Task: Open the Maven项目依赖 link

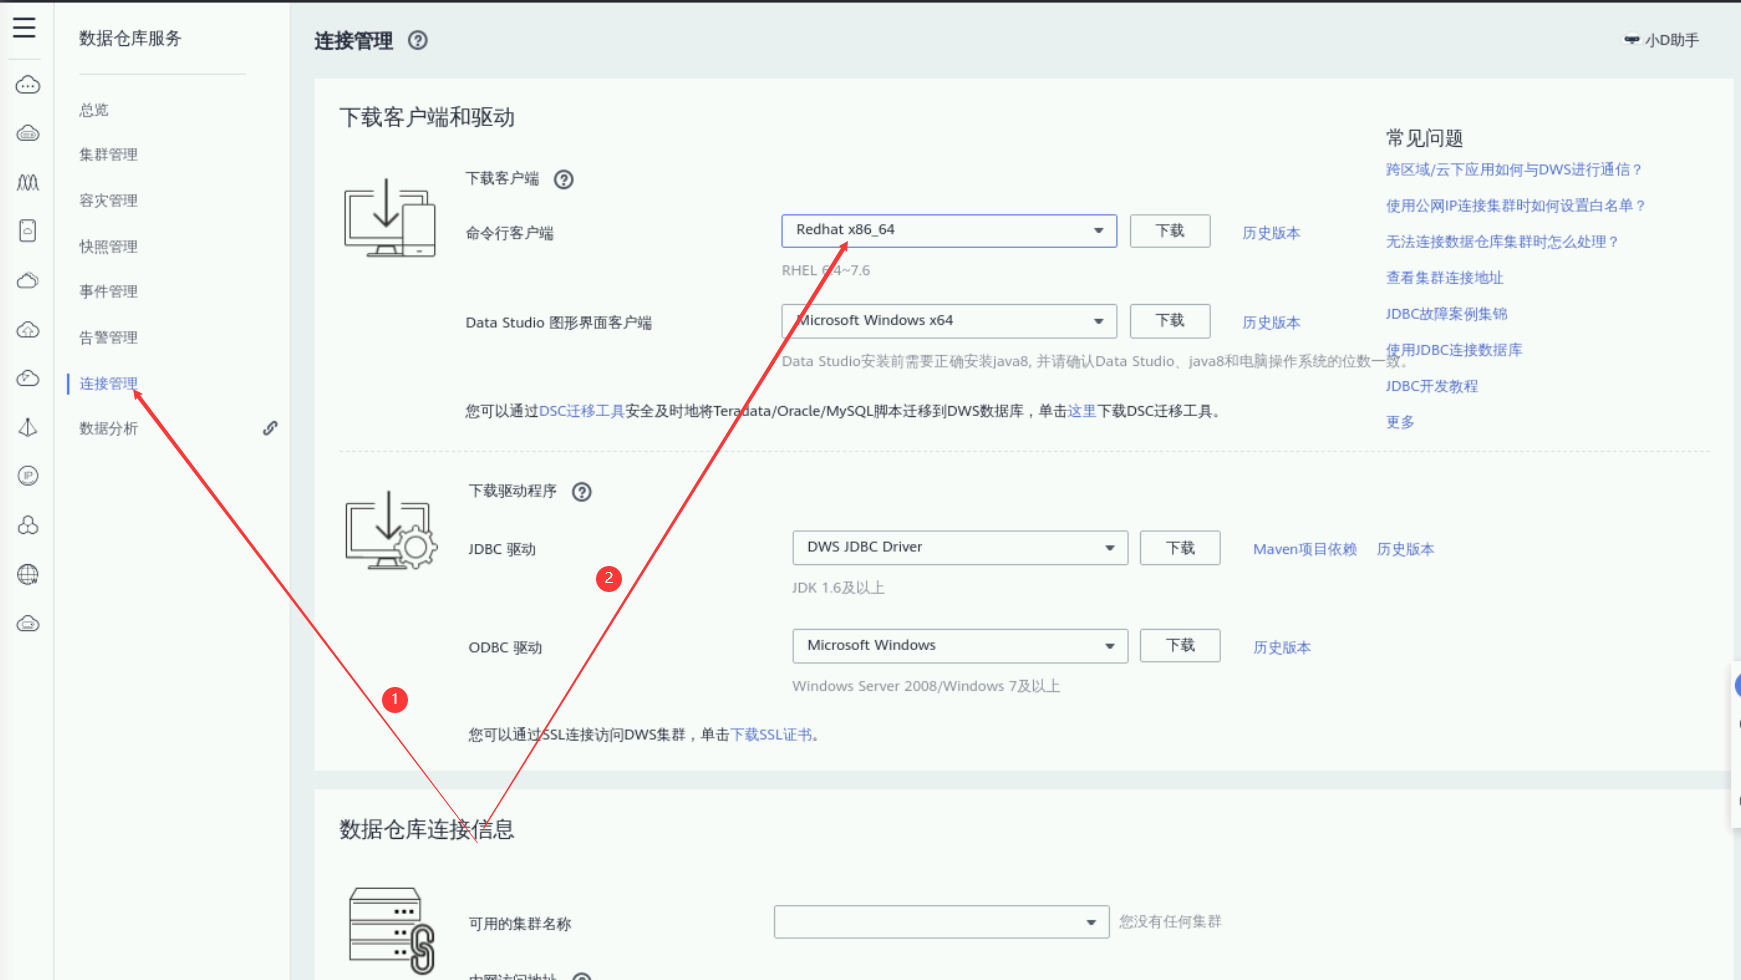Action: (x=1305, y=549)
